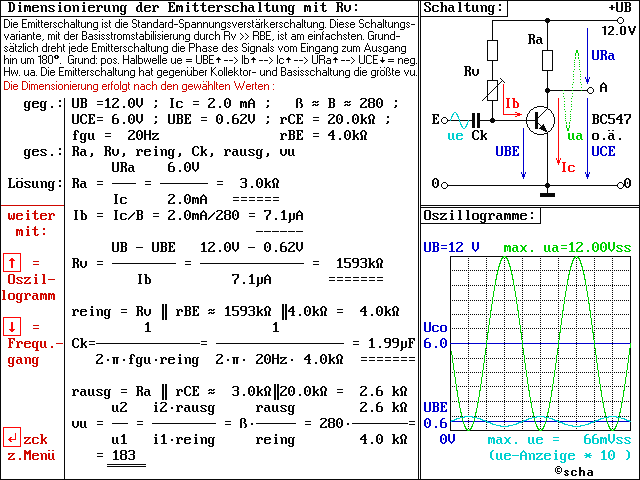Click the red line 'Die Dimensionierung erfolgt nach...'
640x480 pixels.
[x=139, y=86]
